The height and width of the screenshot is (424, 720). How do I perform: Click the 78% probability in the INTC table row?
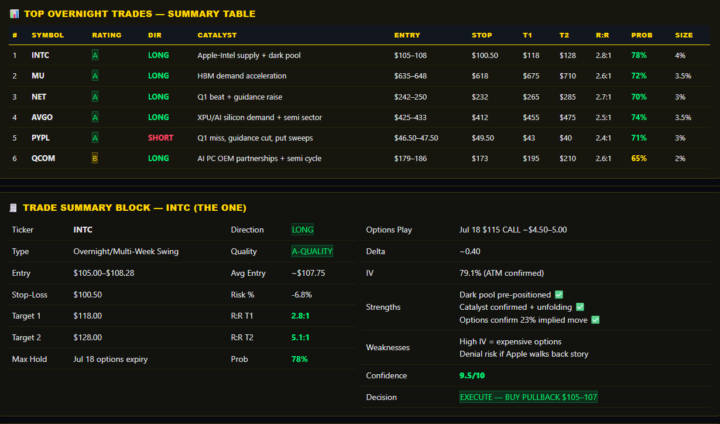(x=639, y=56)
